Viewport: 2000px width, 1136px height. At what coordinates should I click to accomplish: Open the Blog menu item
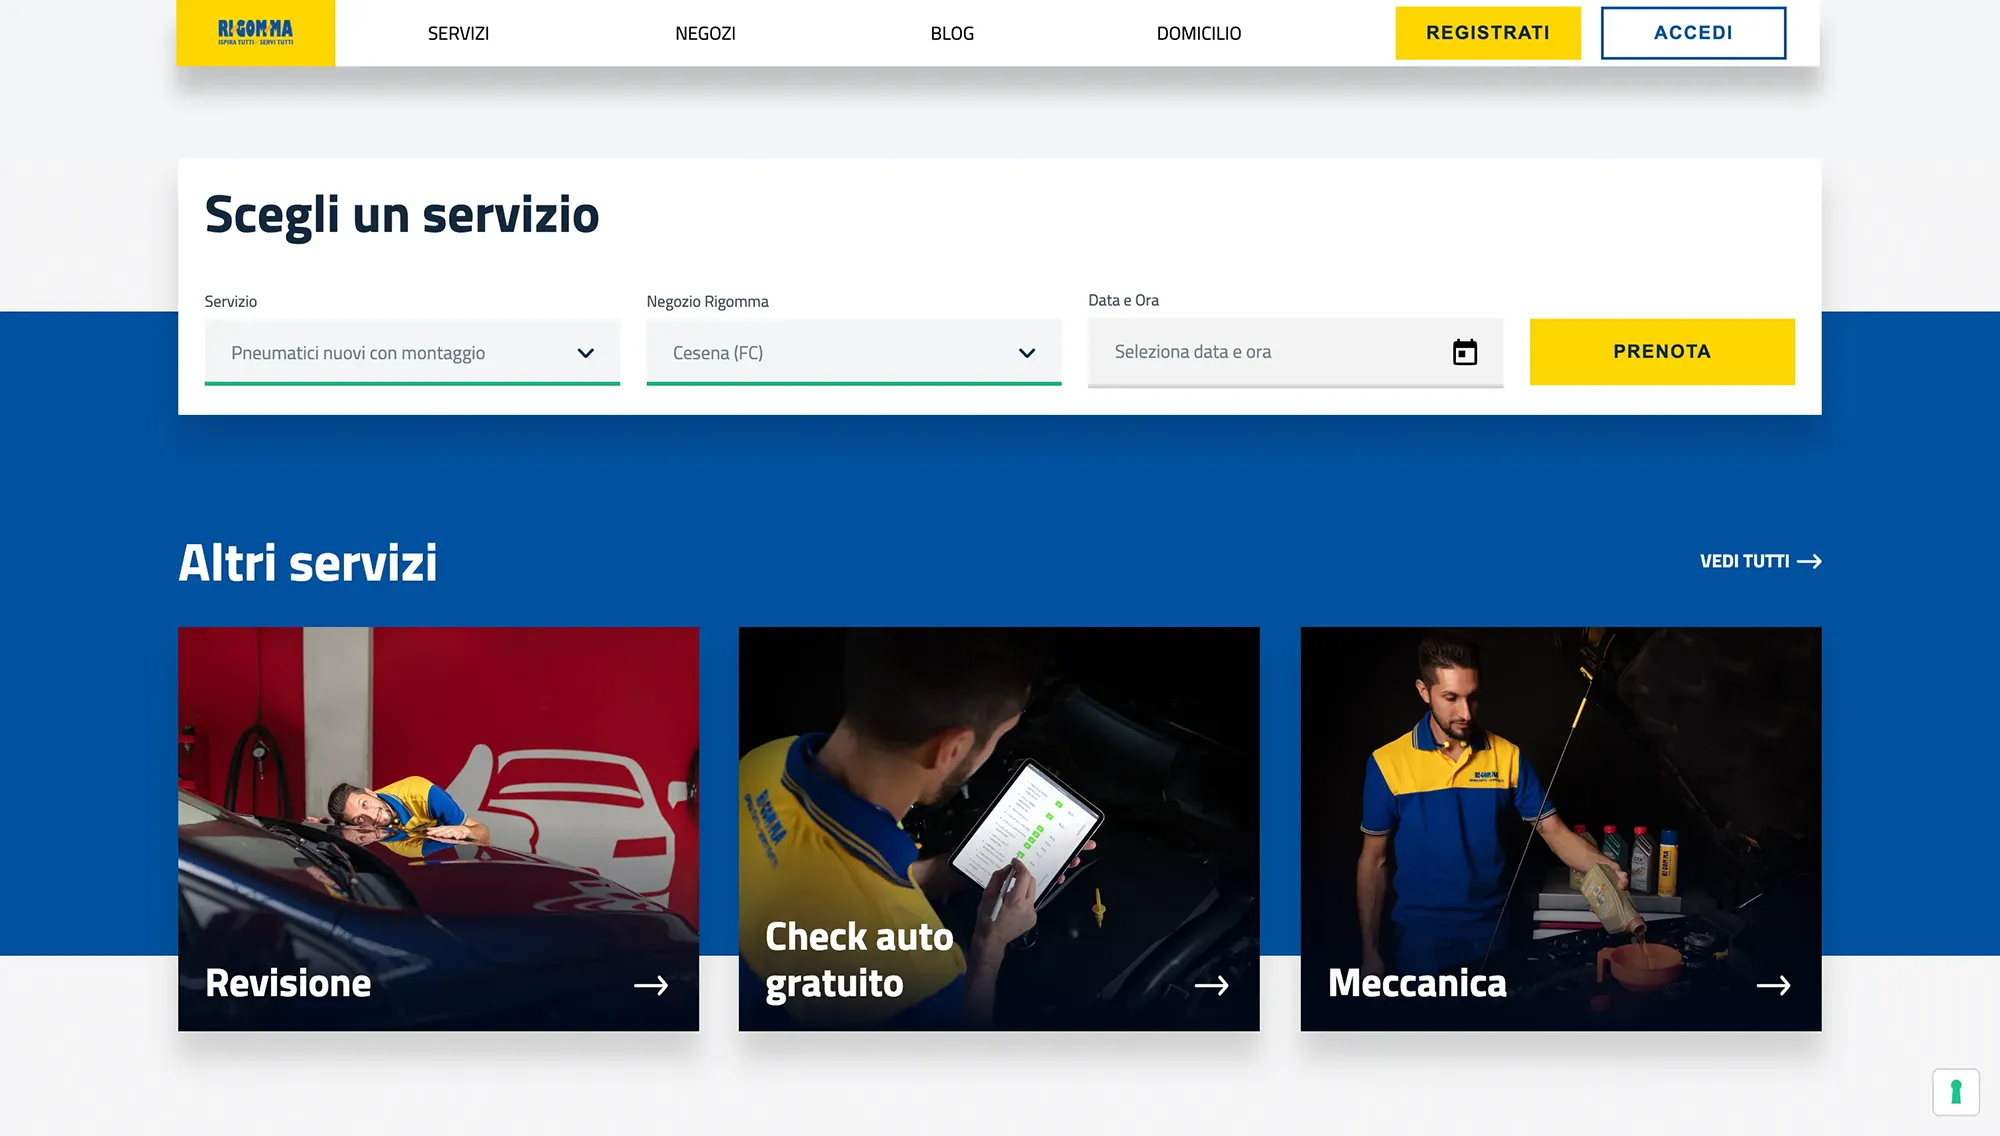coord(952,33)
